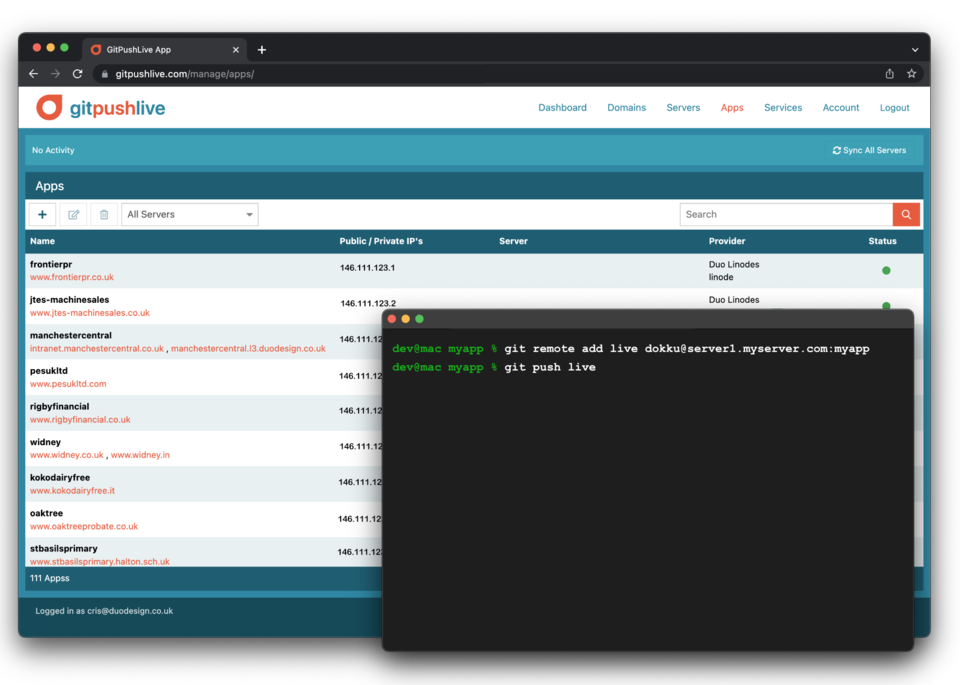Click the Logged in as cris@duodesign.co.uk text

tap(104, 611)
